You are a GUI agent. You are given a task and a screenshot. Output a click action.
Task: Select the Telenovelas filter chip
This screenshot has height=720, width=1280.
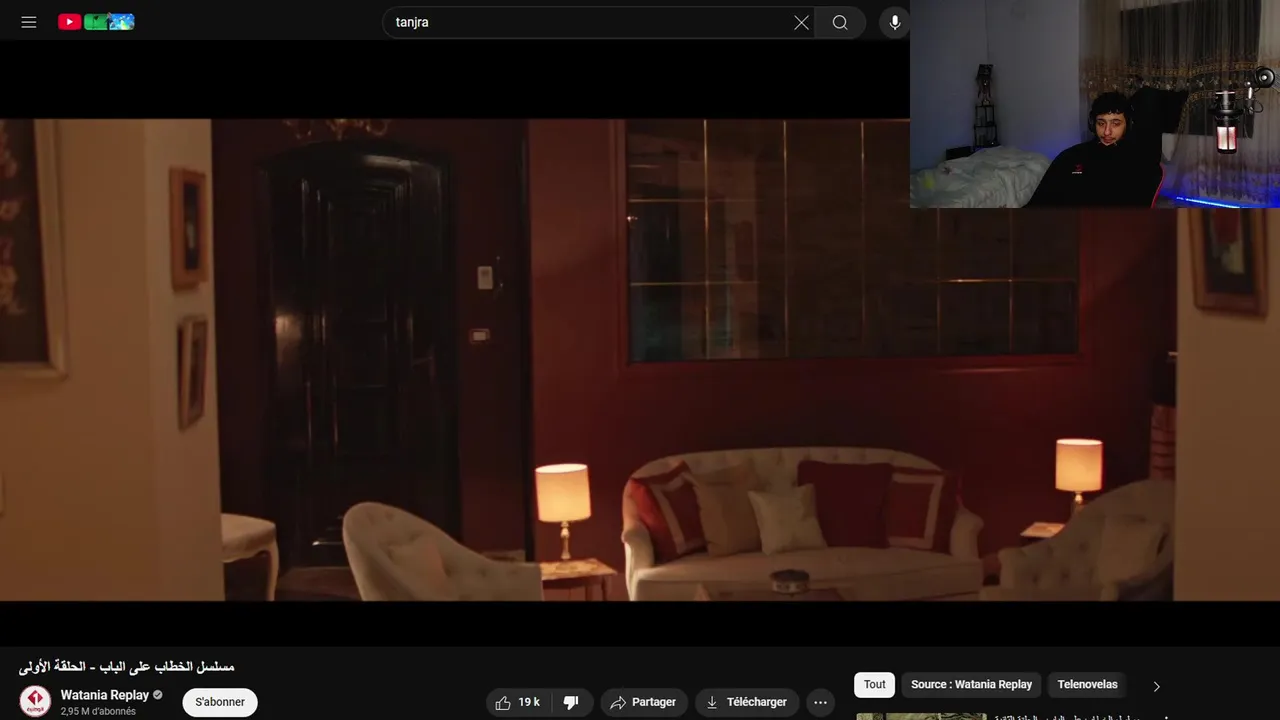click(x=1087, y=684)
